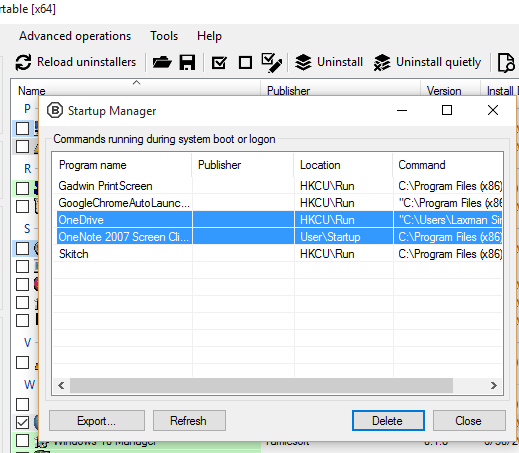Open the Help menu
This screenshot has height=453, width=519.
pyautogui.click(x=209, y=36)
